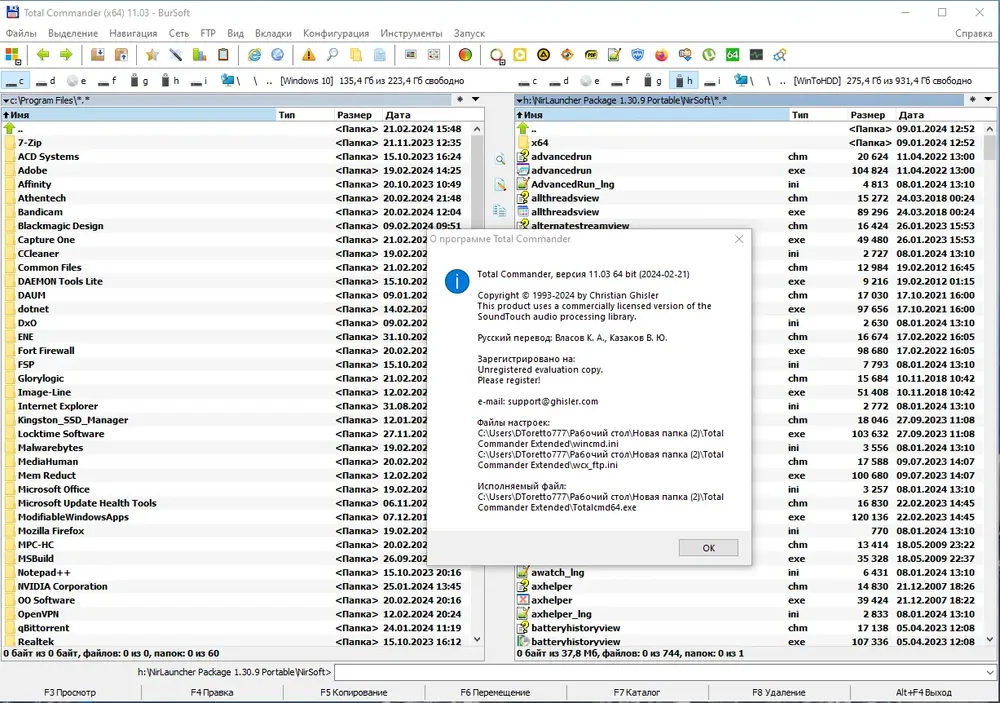Viewport: 1000px width, 703px height.
Task: Switch left panel to drive e
Action: tap(77, 80)
